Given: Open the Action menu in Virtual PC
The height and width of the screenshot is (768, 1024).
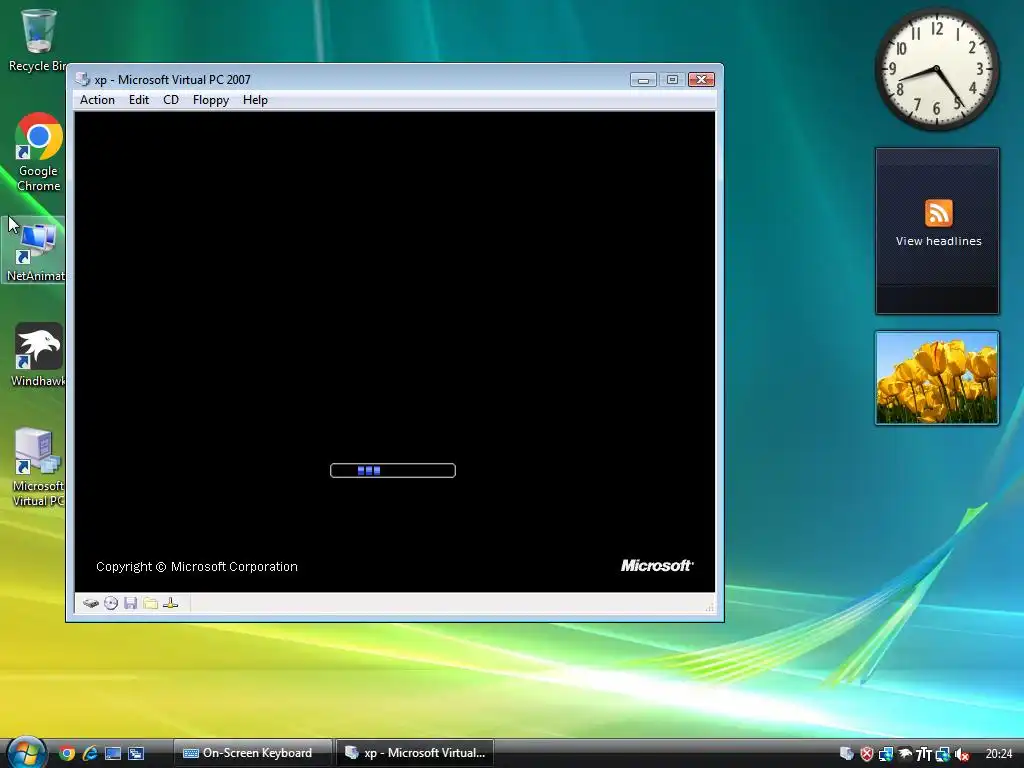Looking at the screenshot, I should pos(97,100).
